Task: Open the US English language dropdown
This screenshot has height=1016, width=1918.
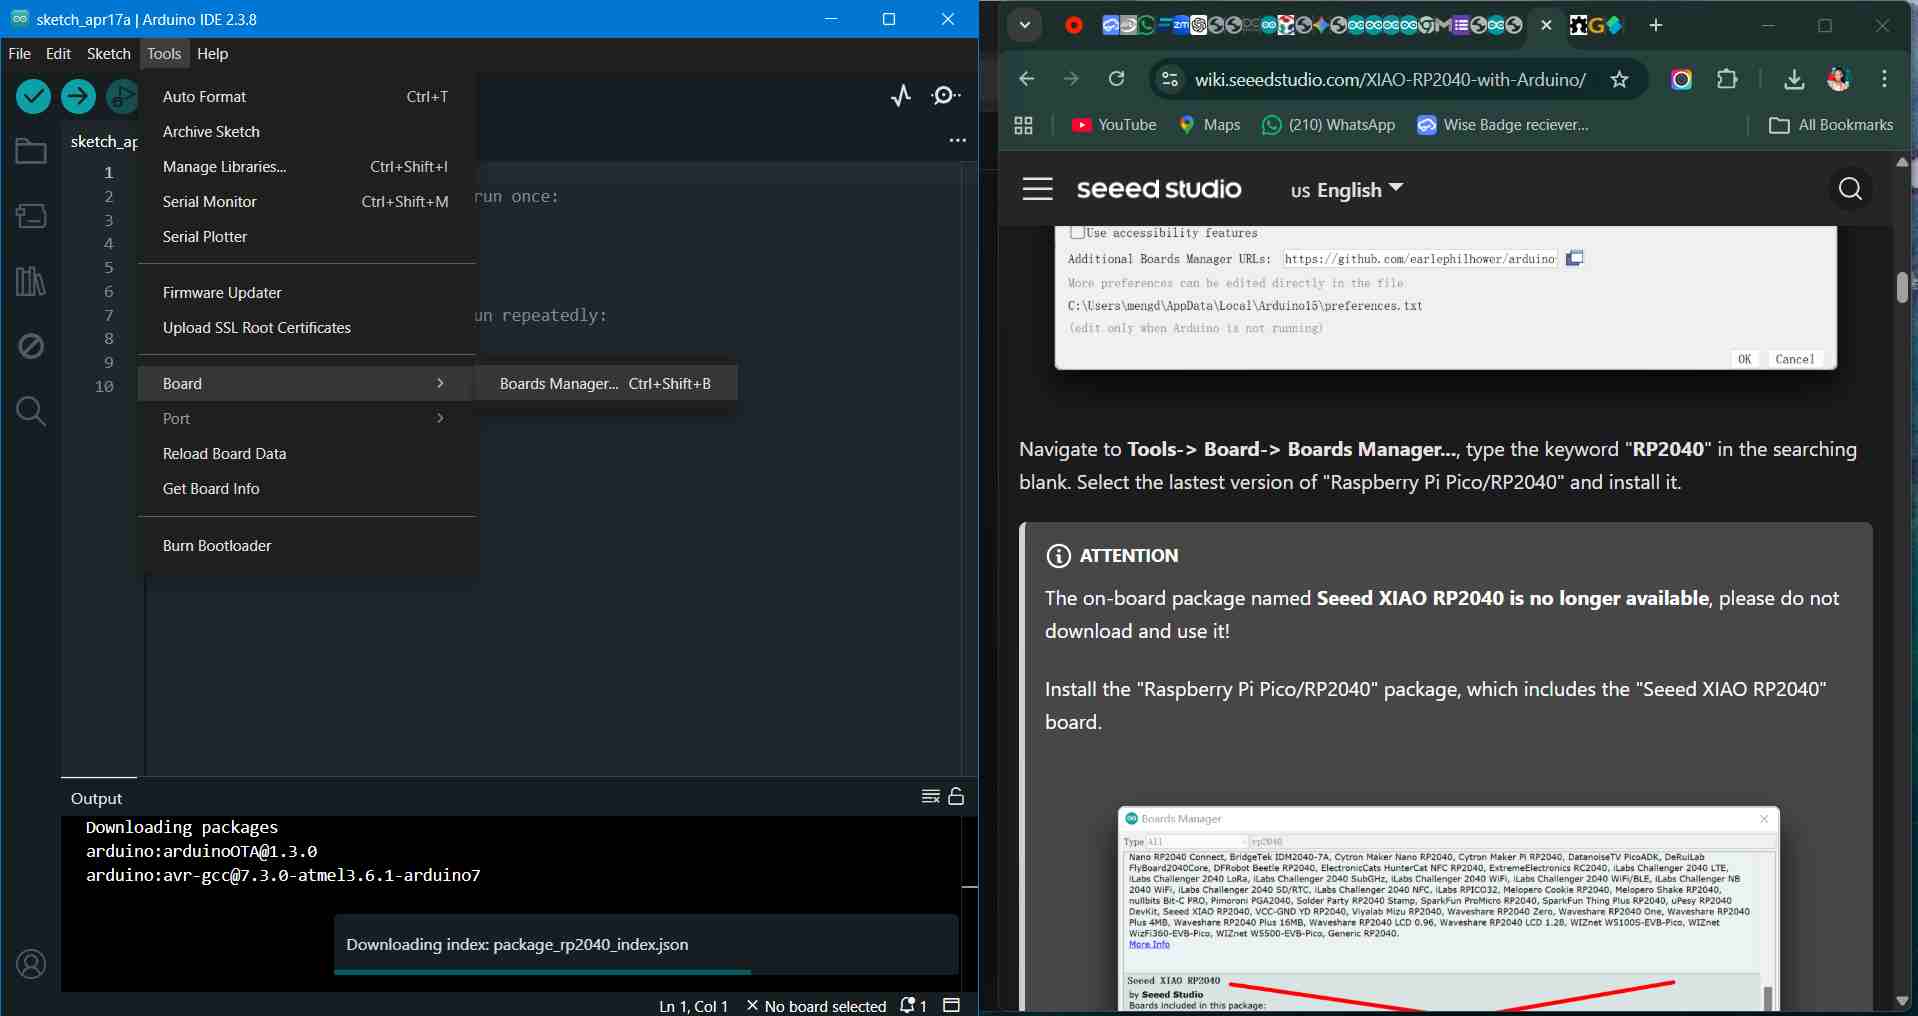Action: point(1347,190)
